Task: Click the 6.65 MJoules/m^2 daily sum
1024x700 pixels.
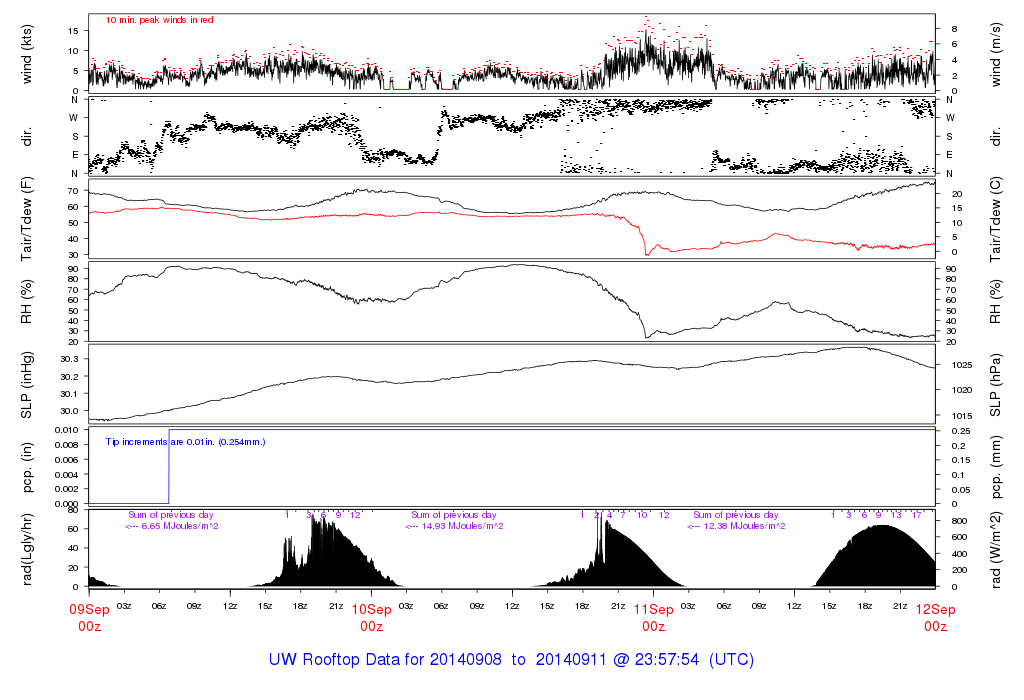Action: 171,526
